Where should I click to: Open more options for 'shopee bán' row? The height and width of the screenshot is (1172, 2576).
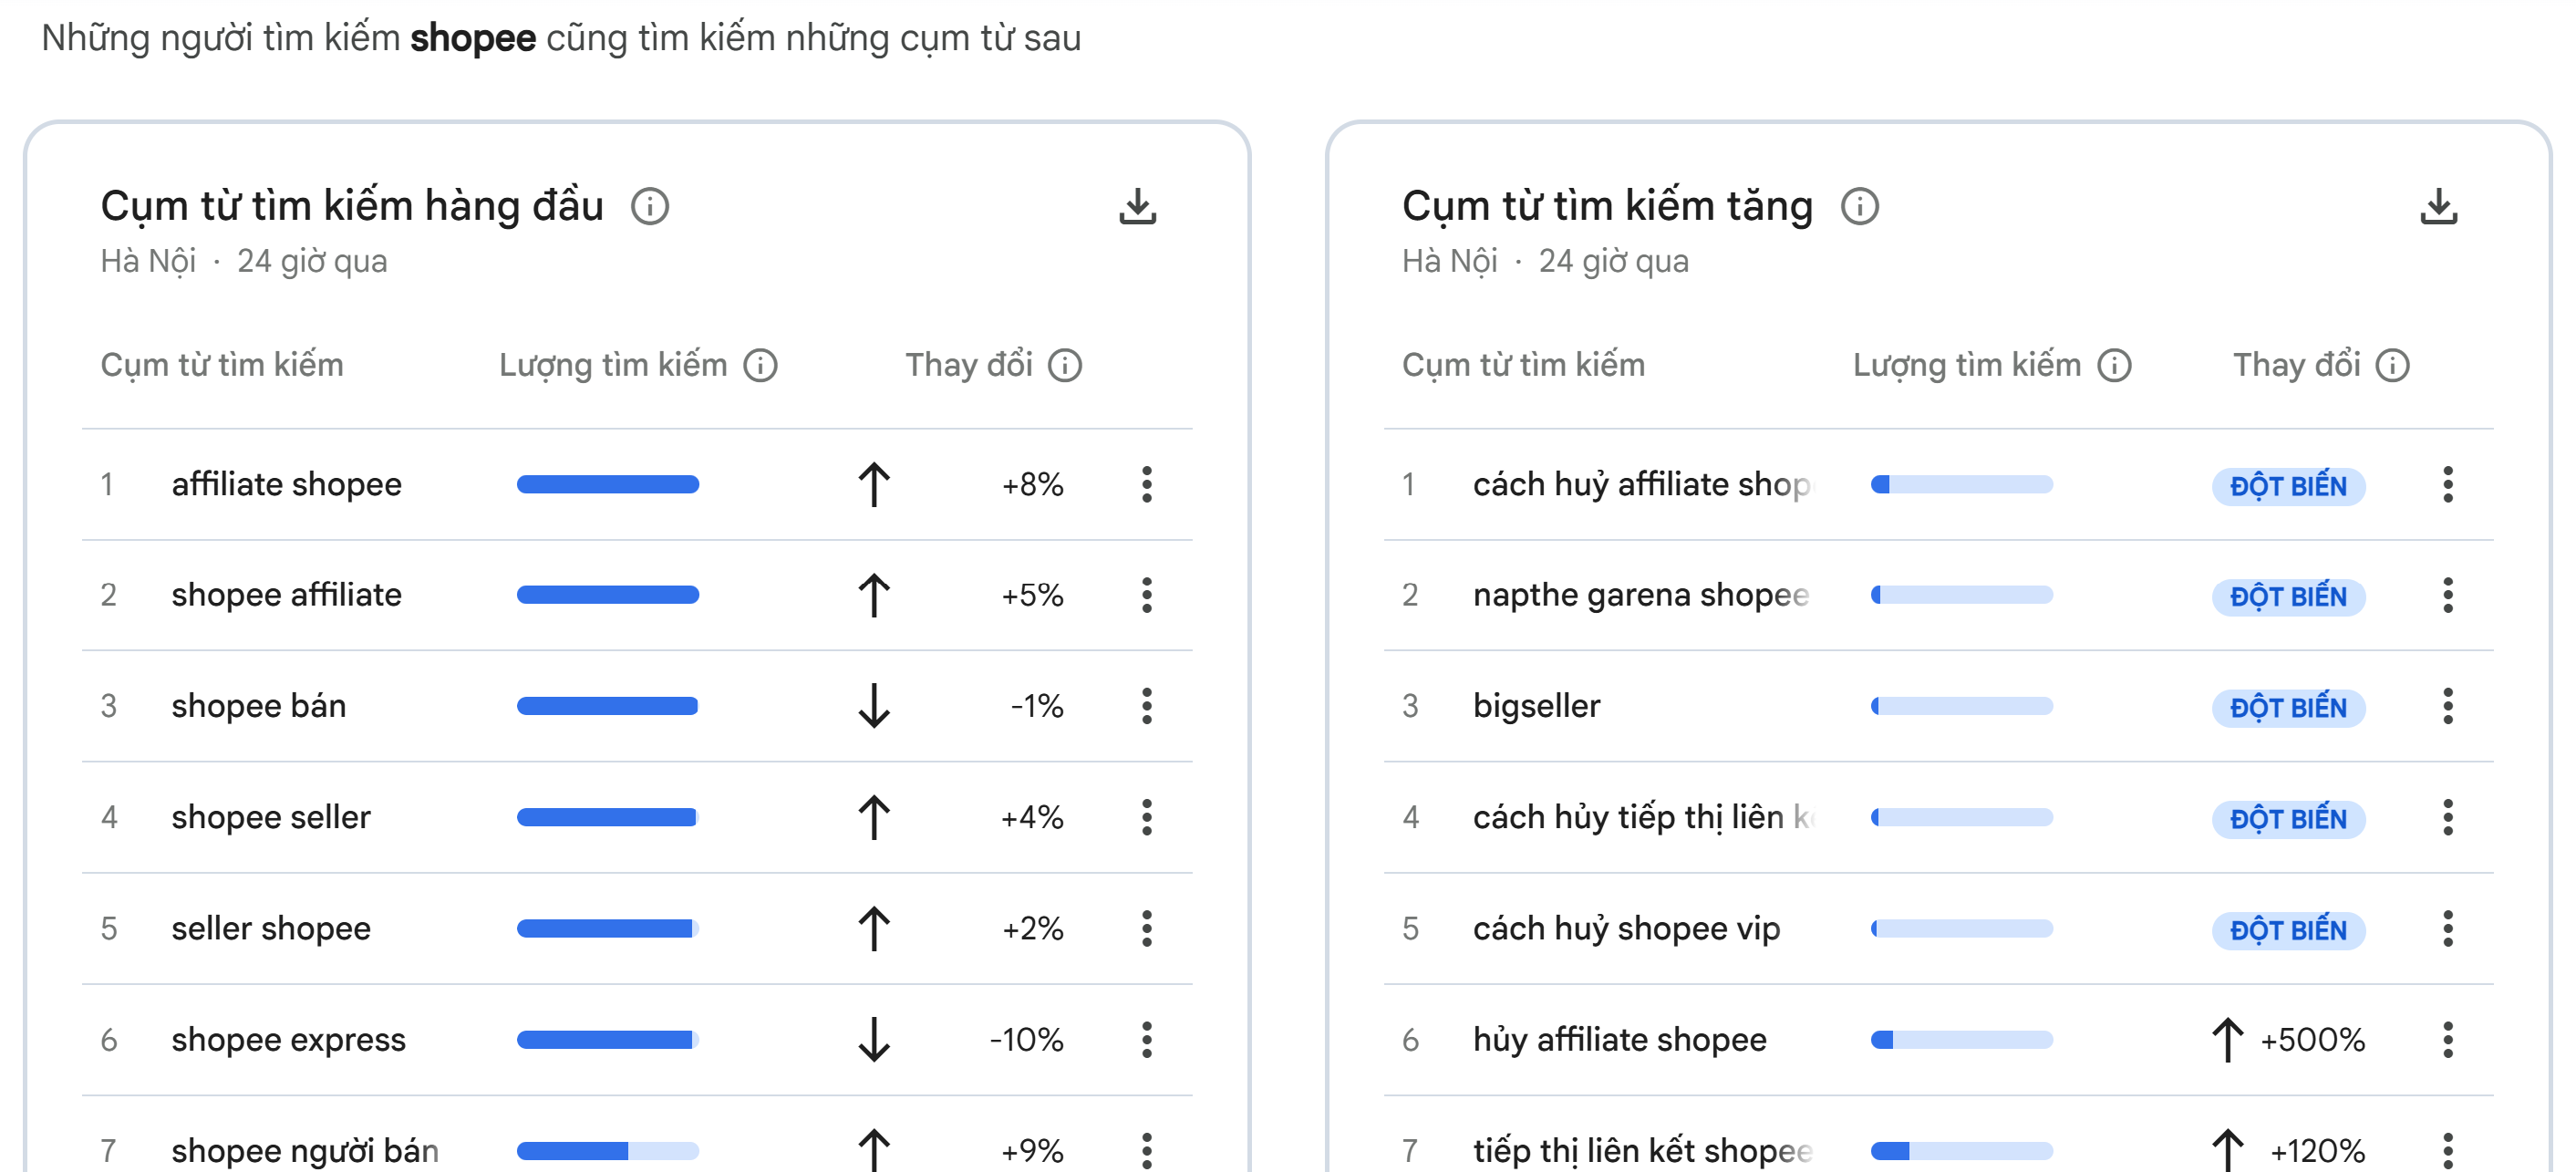[1147, 707]
